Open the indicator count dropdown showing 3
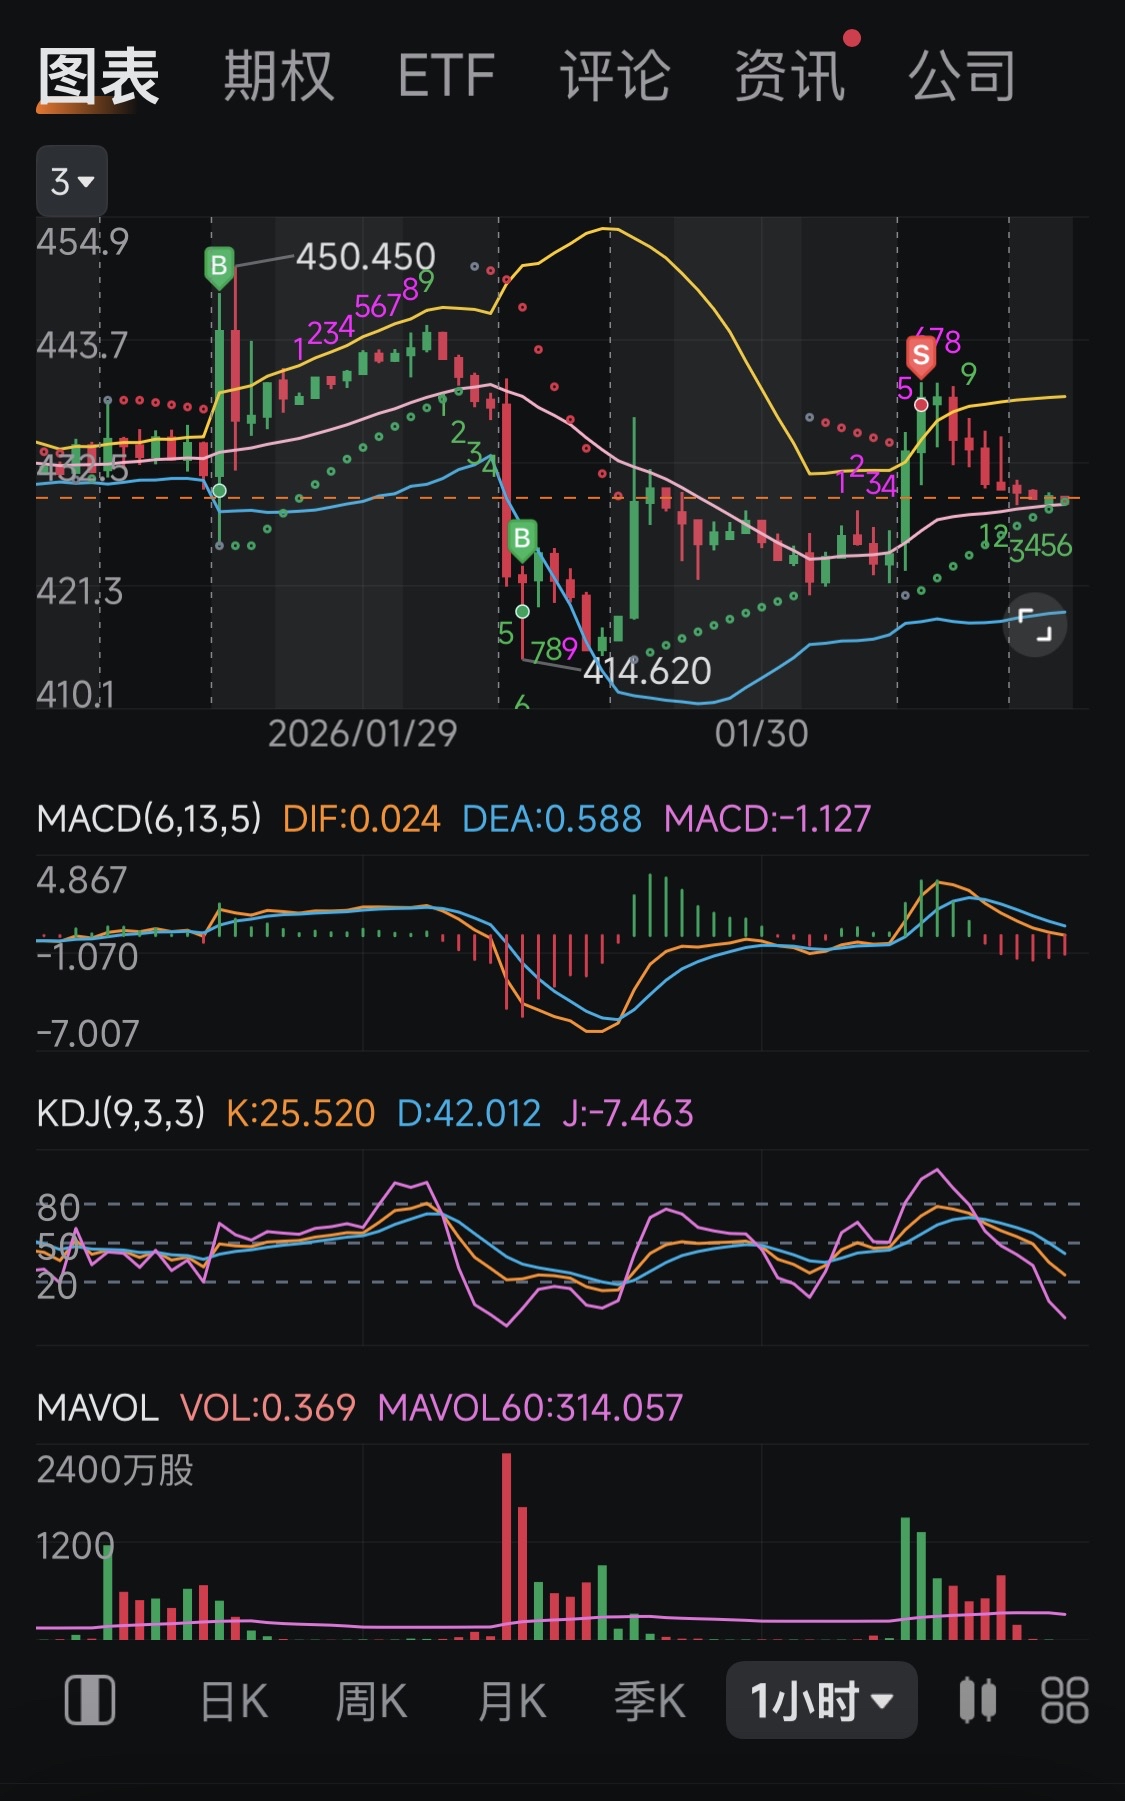The width and height of the screenshot is (1125, 1801). coord(72,181)
